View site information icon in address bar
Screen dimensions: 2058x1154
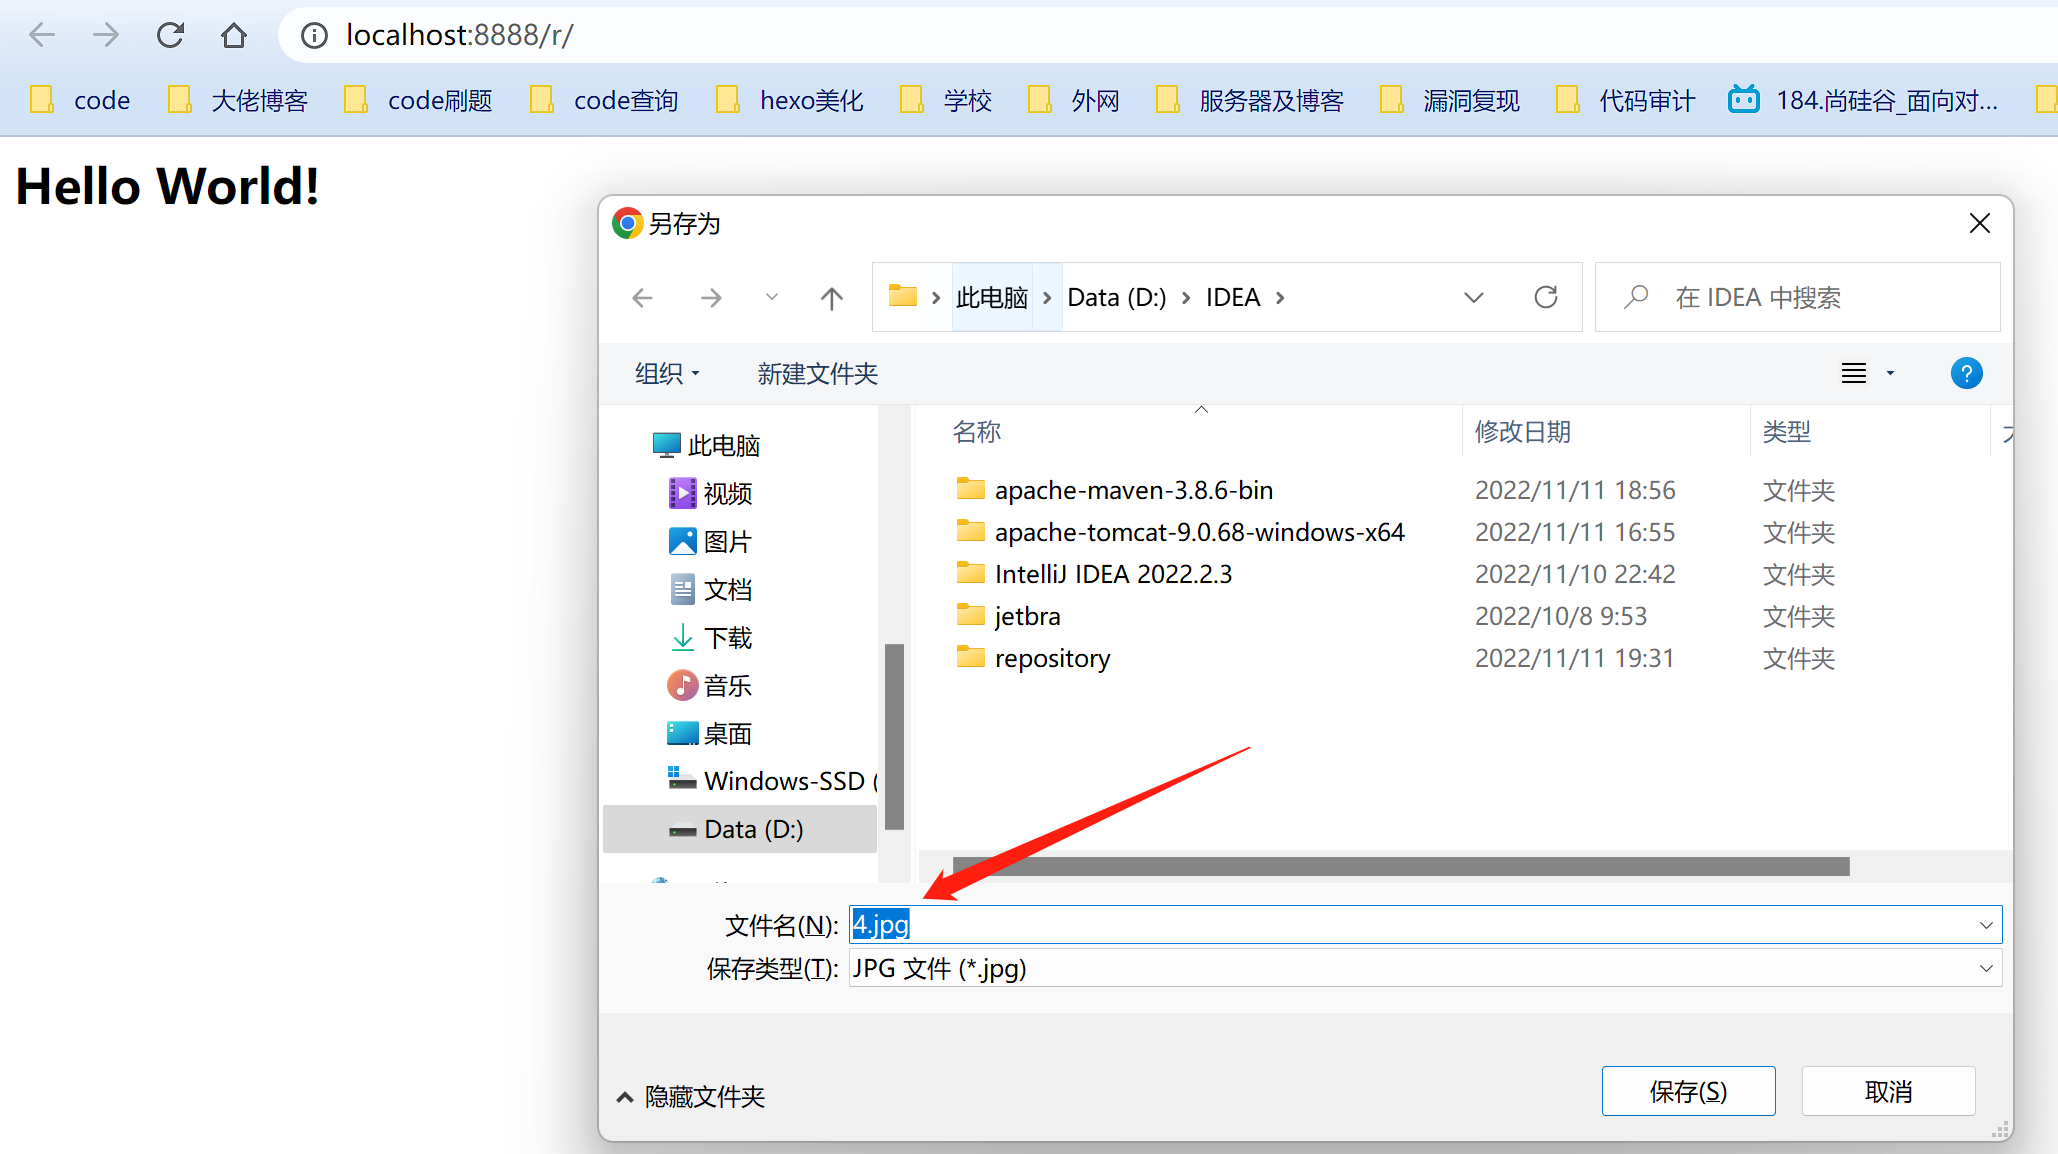pos(314,36)
